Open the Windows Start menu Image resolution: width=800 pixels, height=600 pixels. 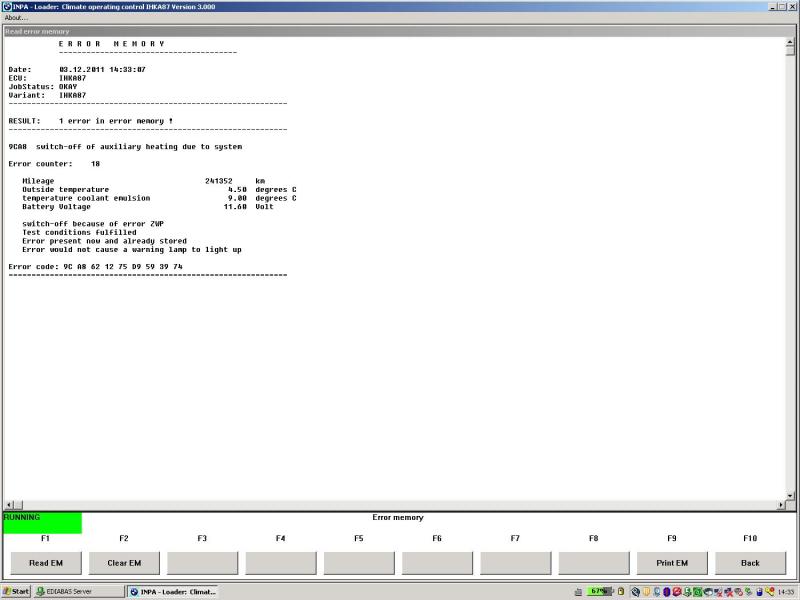point(16,591)
